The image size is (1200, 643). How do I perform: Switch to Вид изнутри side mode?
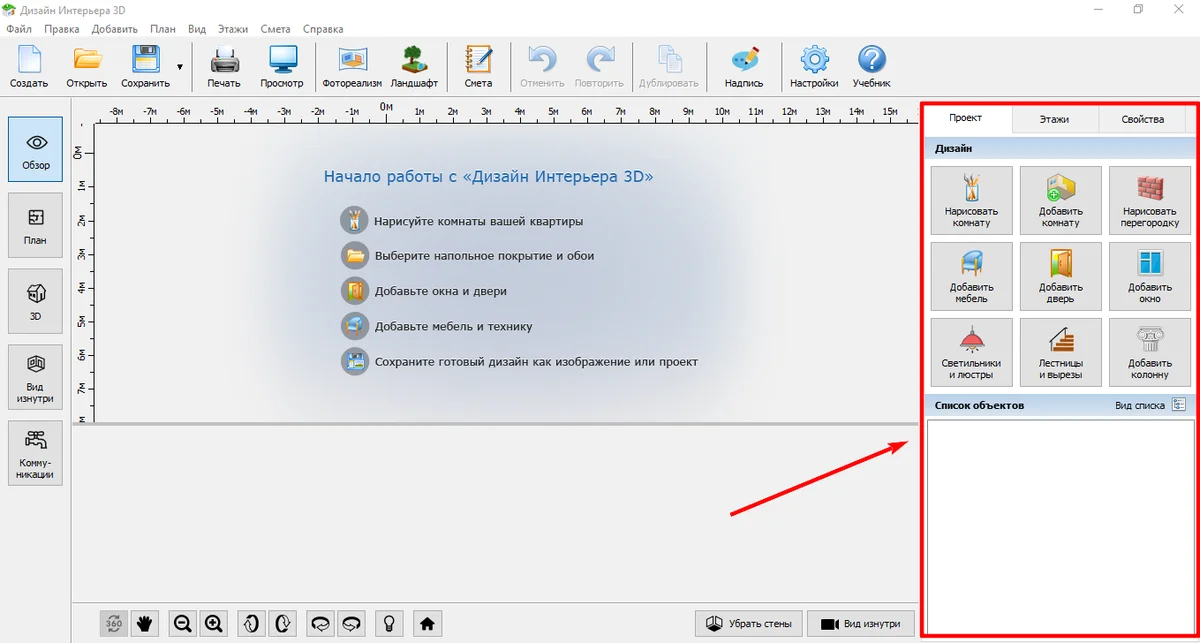[35, 377]
